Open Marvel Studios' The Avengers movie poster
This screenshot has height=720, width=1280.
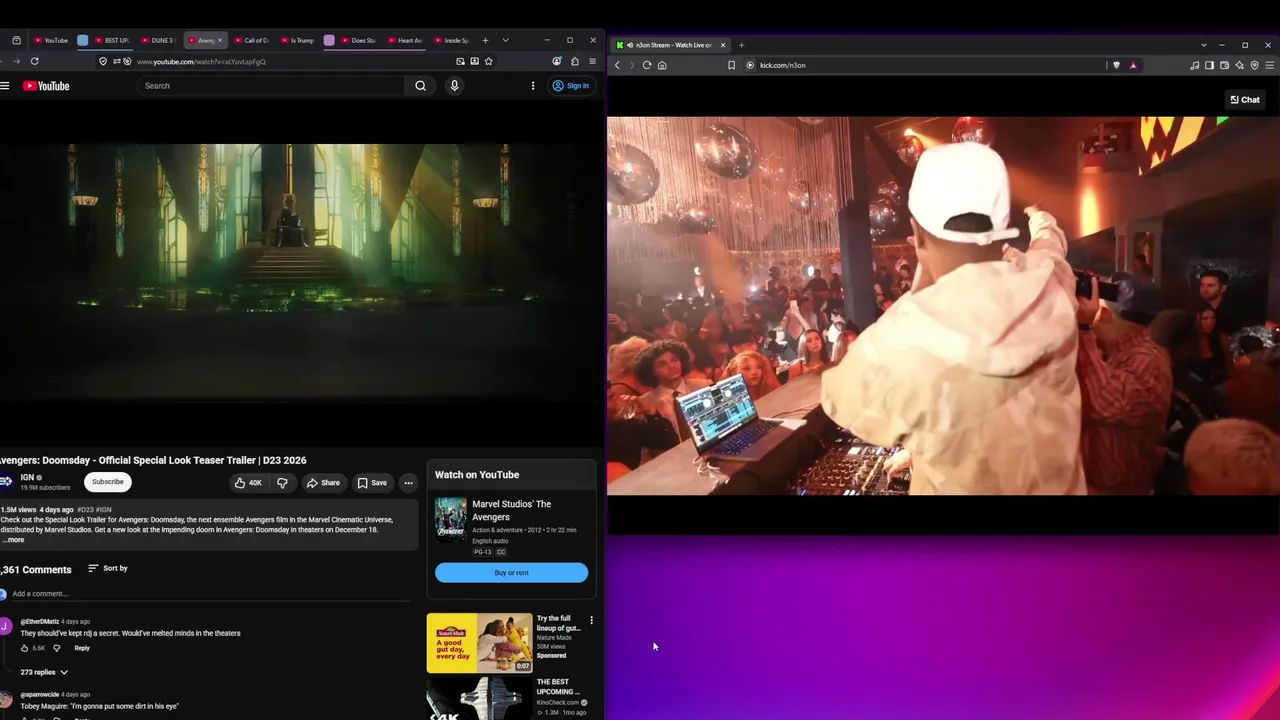[450, 520]
